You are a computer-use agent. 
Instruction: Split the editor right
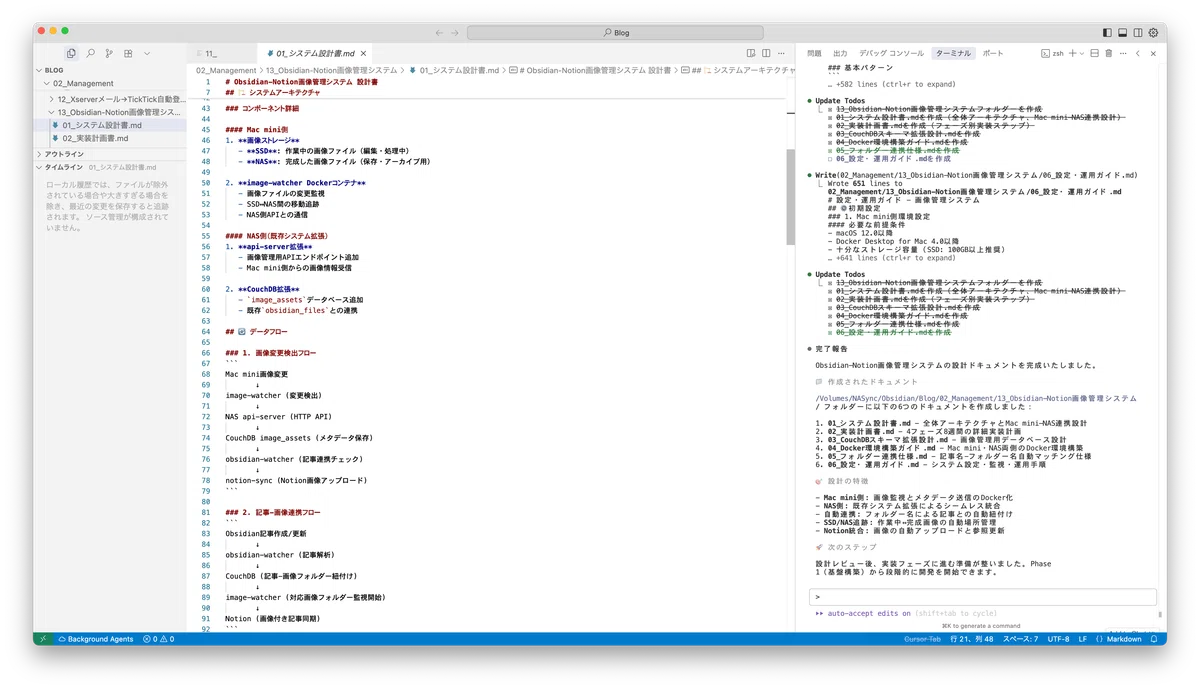pyautogui.click(x=766, y=53)
